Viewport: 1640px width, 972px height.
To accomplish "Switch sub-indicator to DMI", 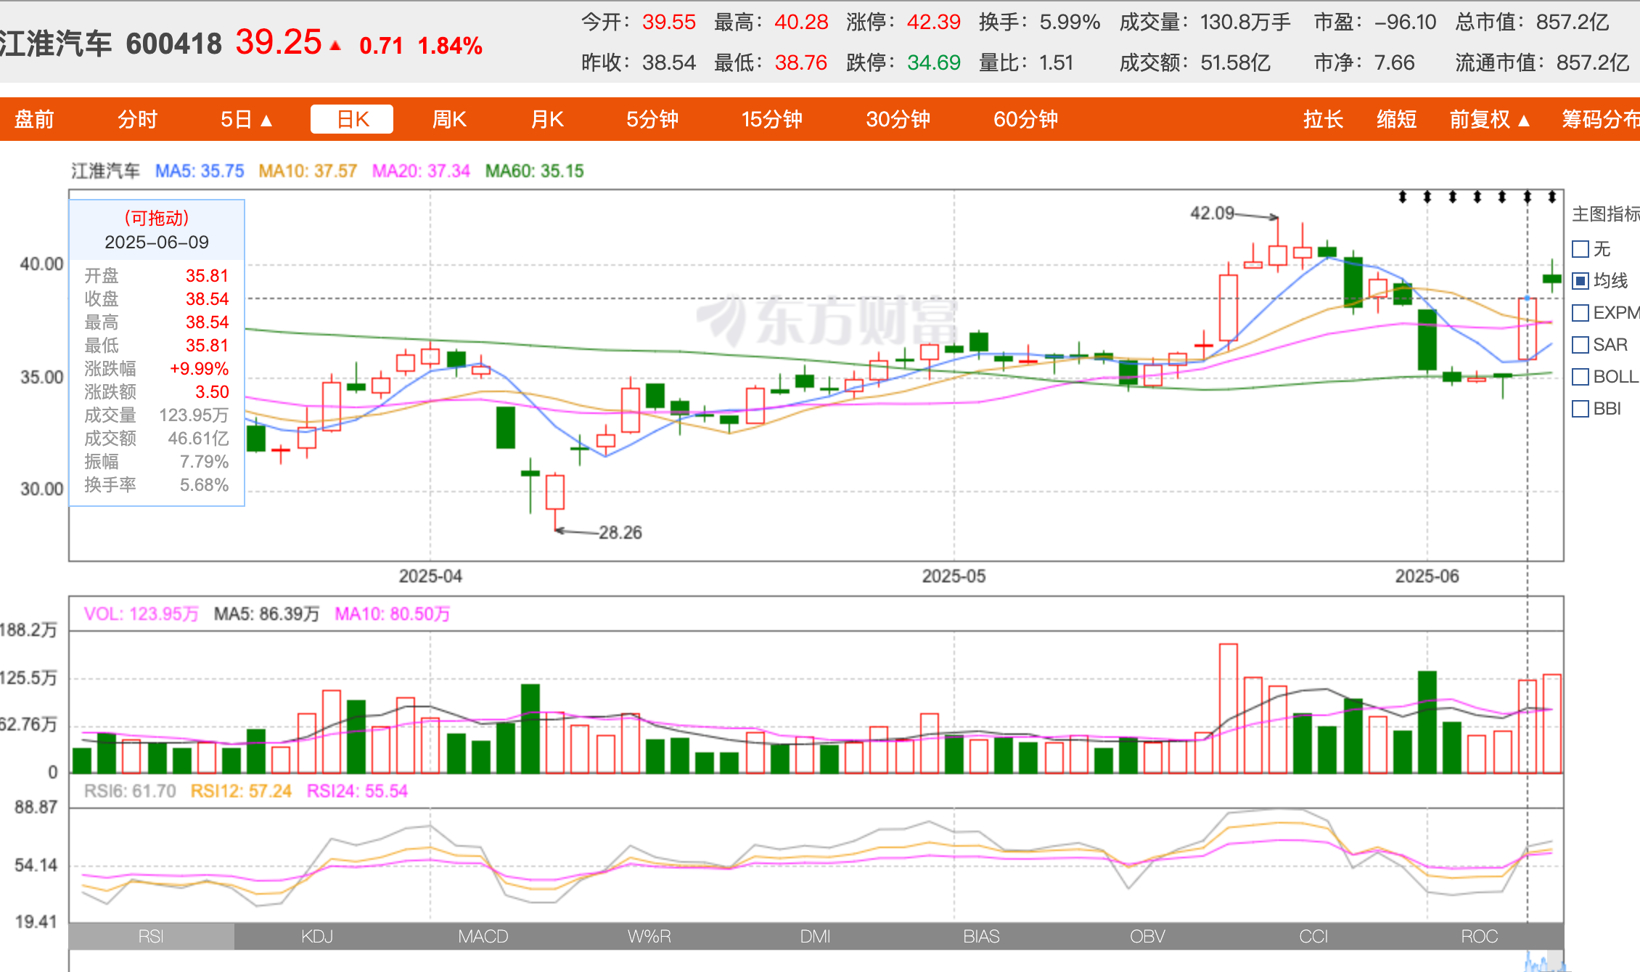I will click(x=815, y=937).
